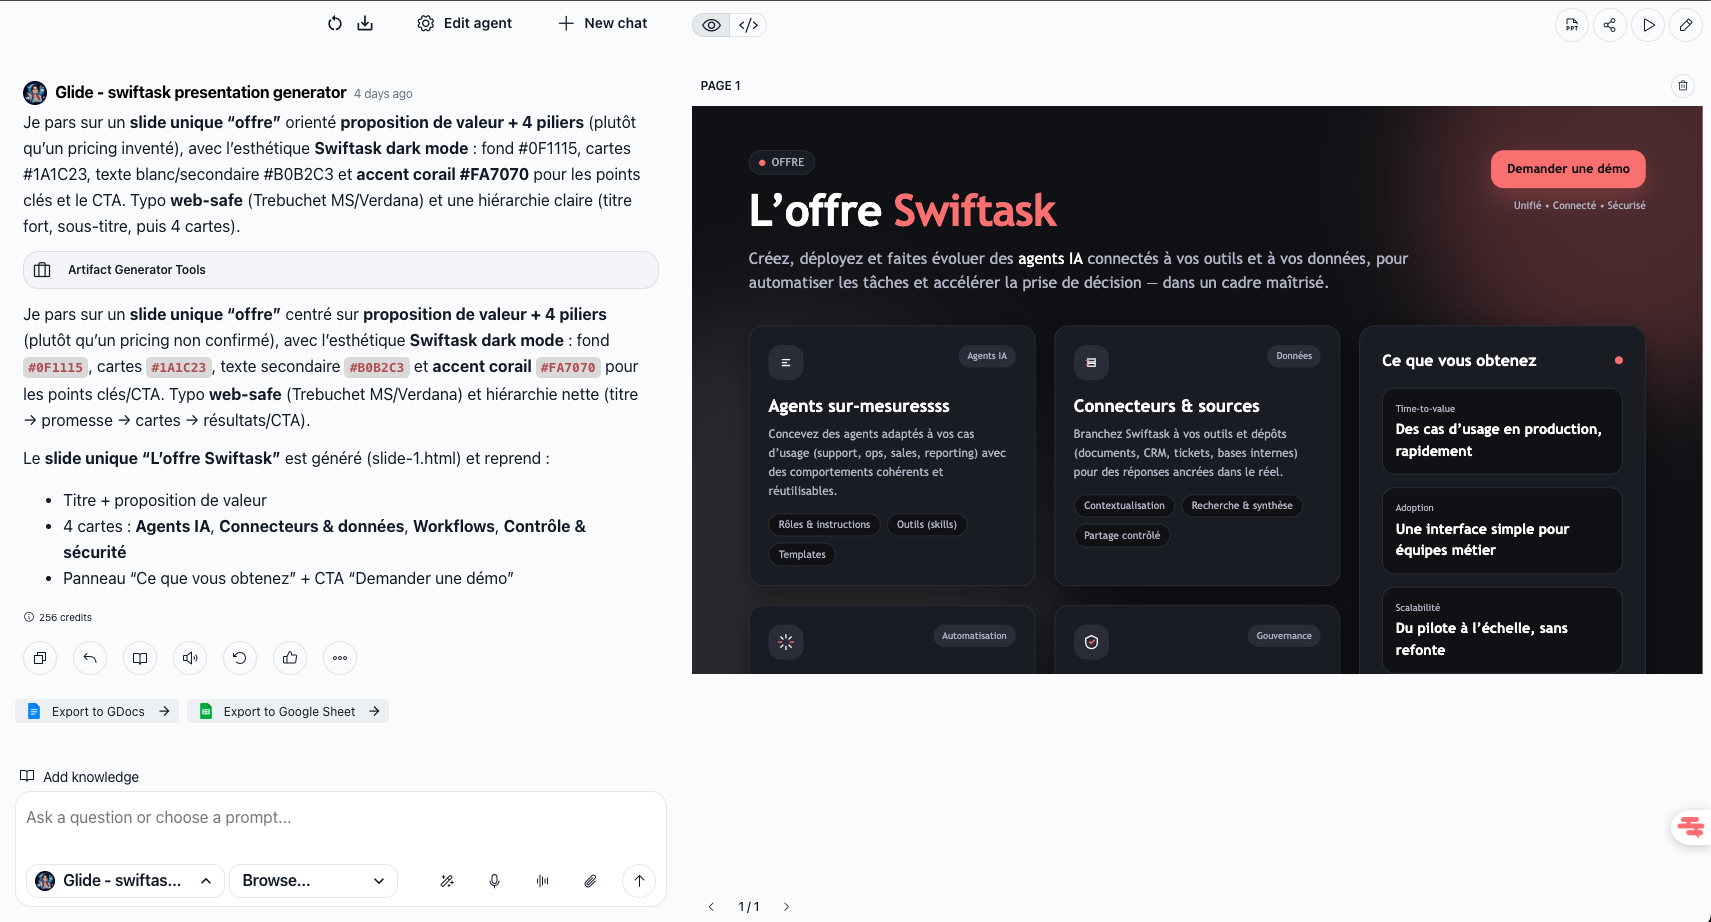This screenshot has width=1711, height=922.
Task: Click the Export to GDocs button
Action: tap(98, 712)
